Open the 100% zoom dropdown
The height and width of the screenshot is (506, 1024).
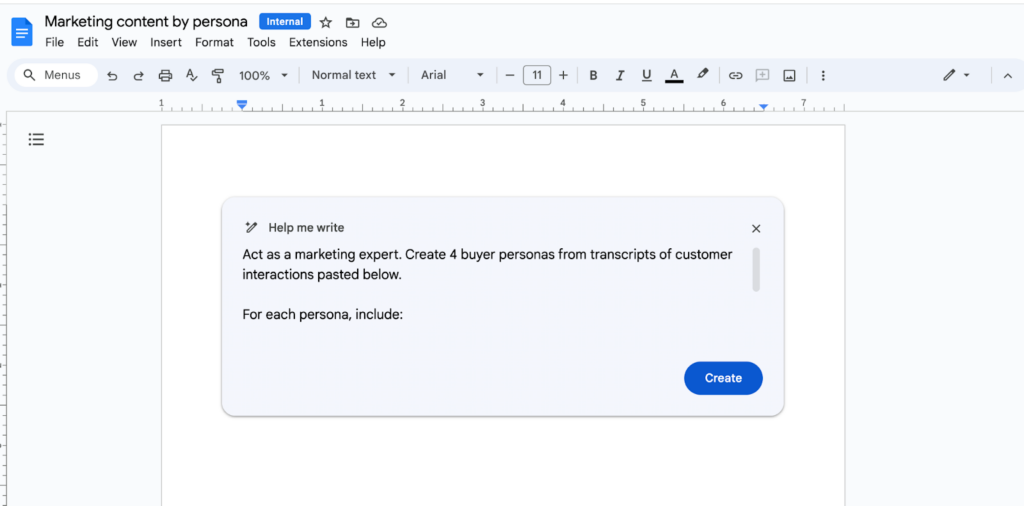pos(263,76)
